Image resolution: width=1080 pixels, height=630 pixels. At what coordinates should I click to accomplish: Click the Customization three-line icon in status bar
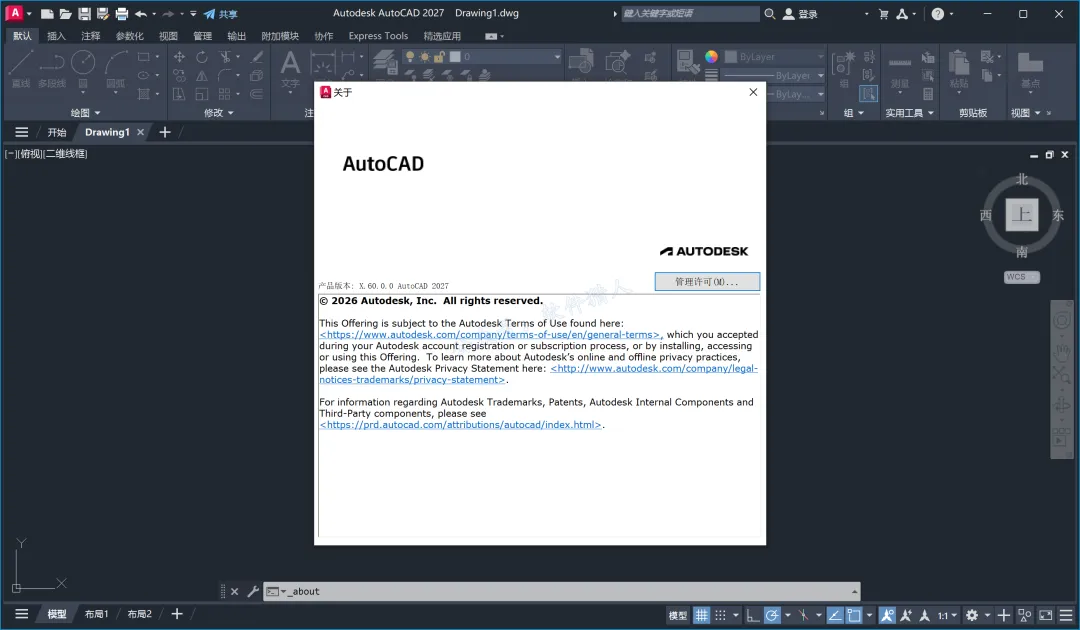(1066, 615)
